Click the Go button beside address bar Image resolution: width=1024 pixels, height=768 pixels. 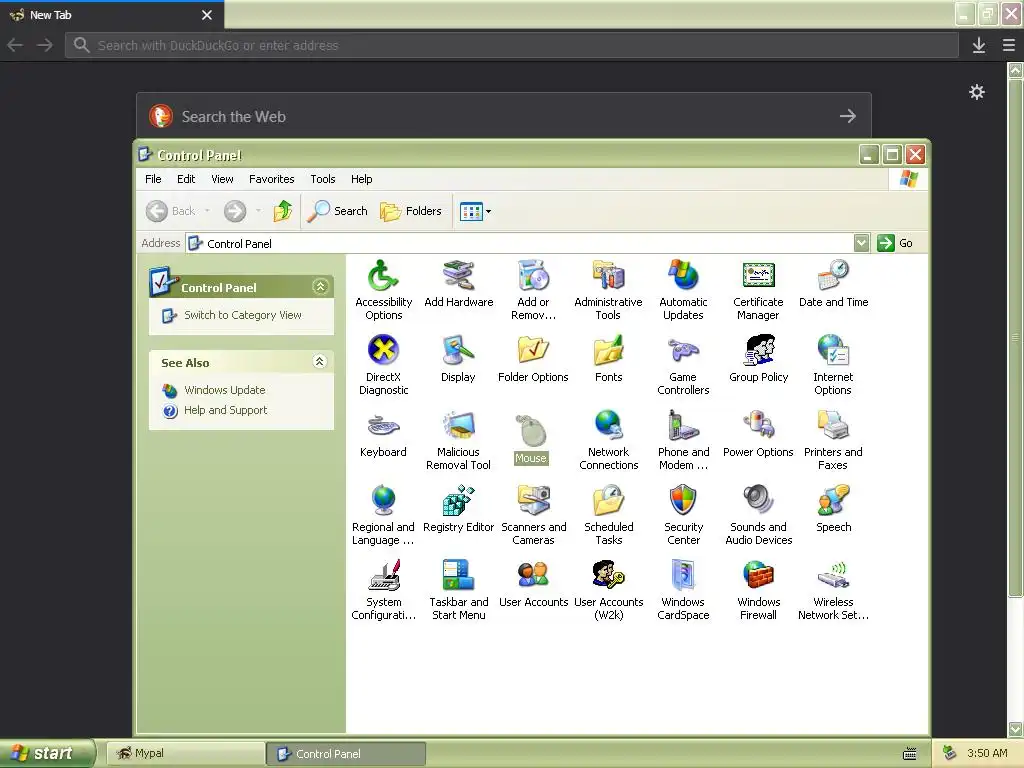coord(895,243)
